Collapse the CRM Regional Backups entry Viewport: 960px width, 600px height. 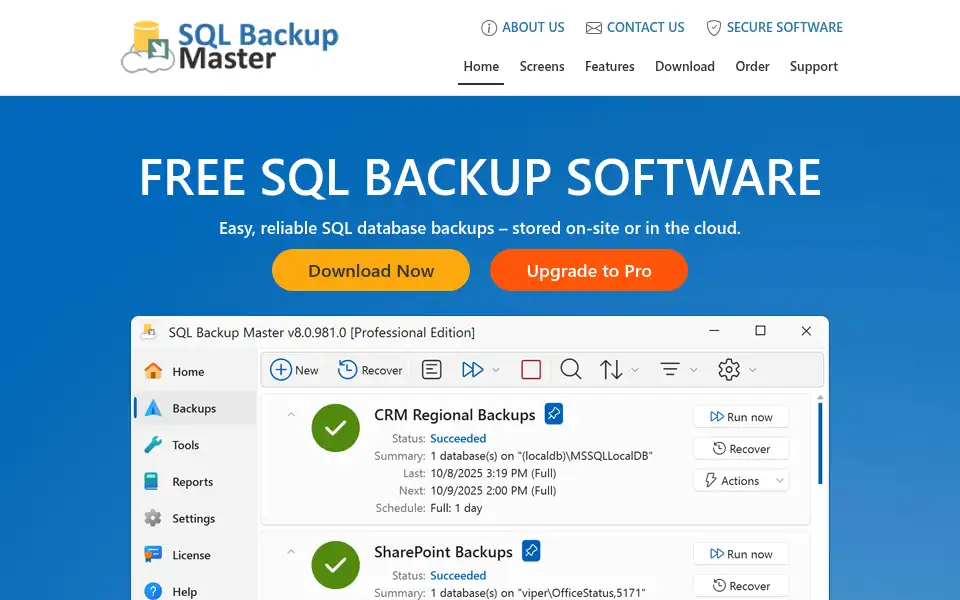[291, 415]
